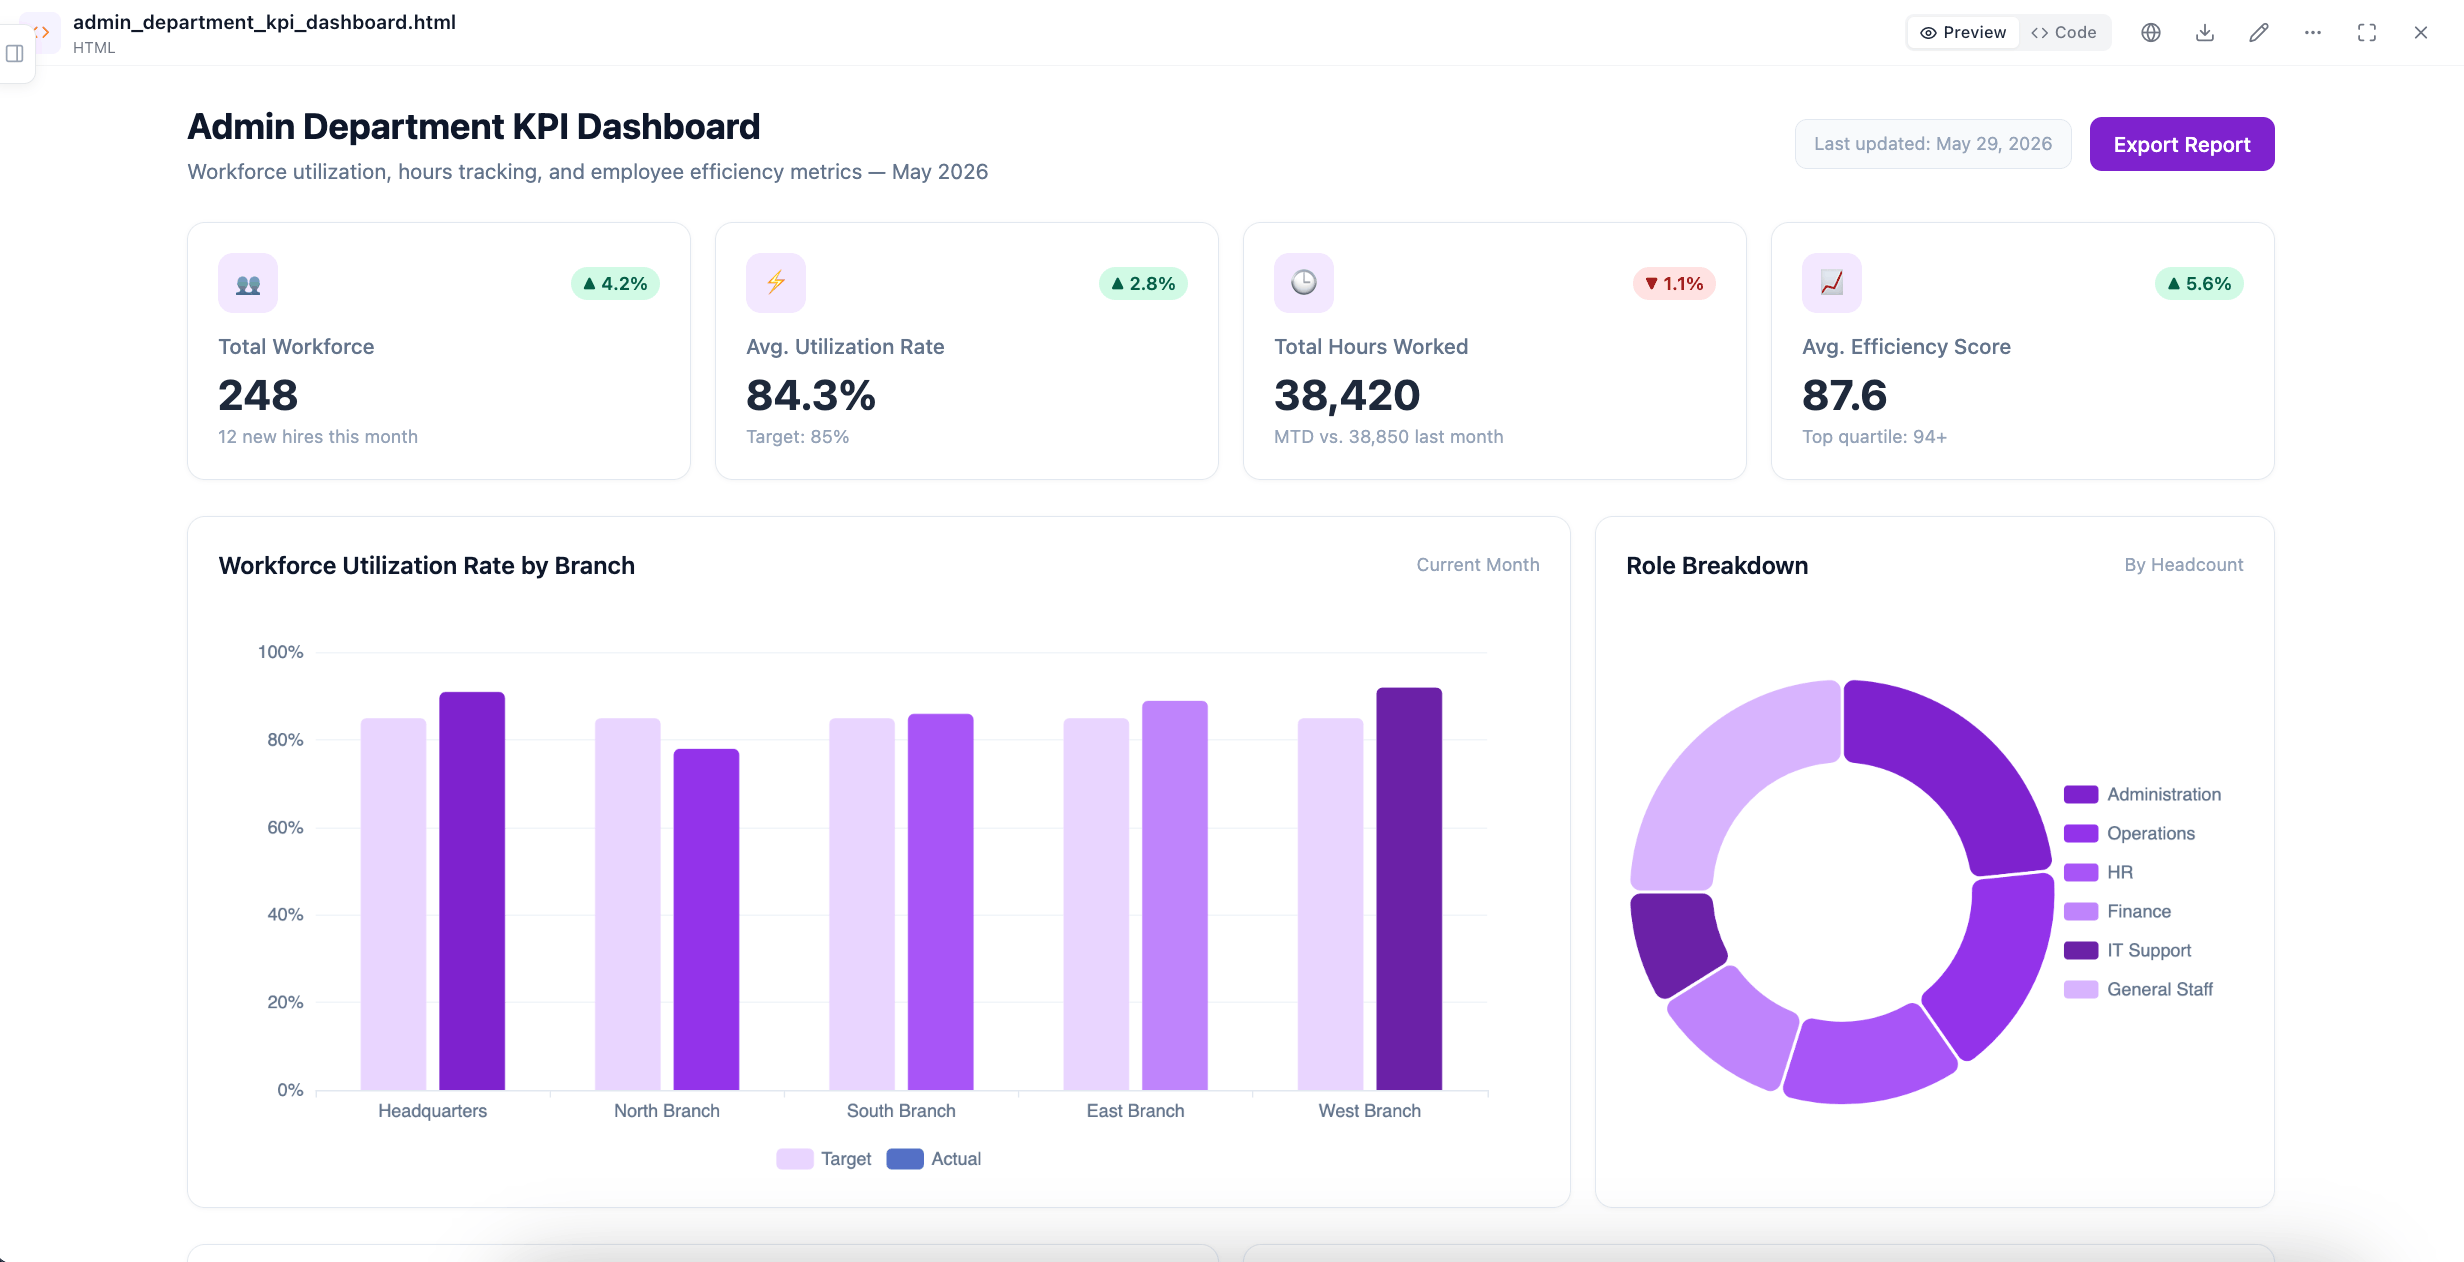Enter fullscreen with the expand icon

(2367, 32)
